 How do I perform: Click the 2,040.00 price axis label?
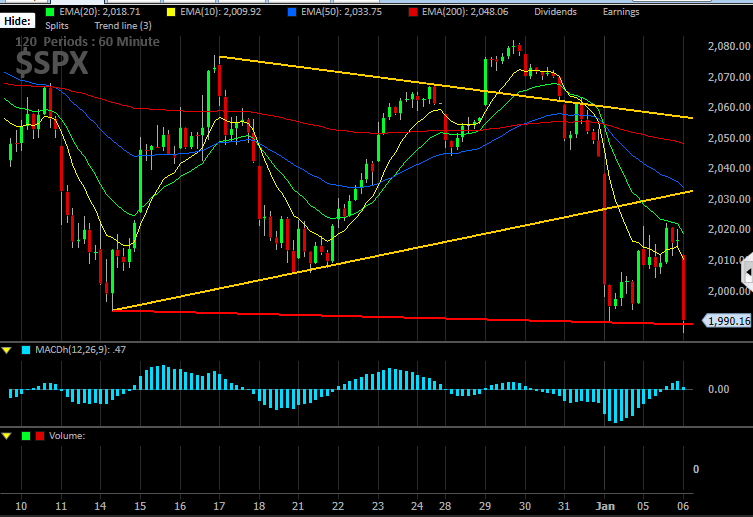pyautogui.click(x=729, y=168)
